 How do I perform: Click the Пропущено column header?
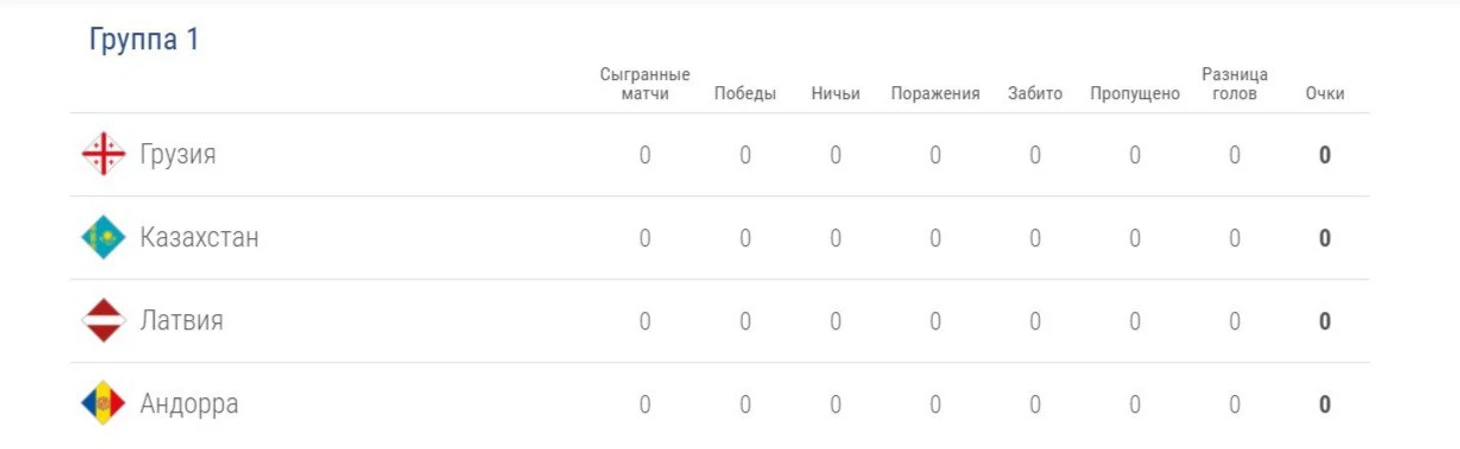(1135, 94)
